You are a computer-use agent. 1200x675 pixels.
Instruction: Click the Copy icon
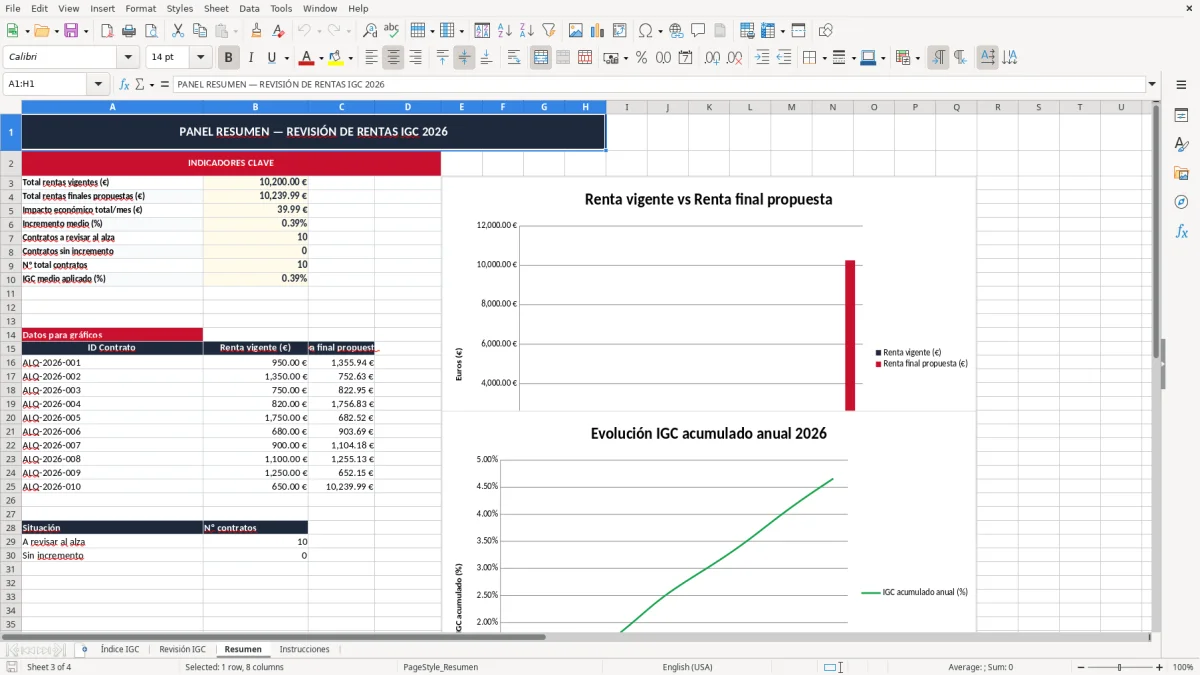point(199,31)
